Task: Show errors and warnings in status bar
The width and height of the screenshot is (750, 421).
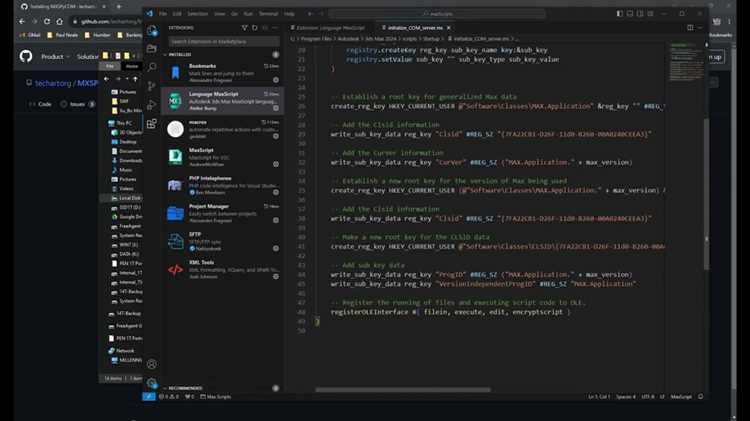Action: [169, 397]
